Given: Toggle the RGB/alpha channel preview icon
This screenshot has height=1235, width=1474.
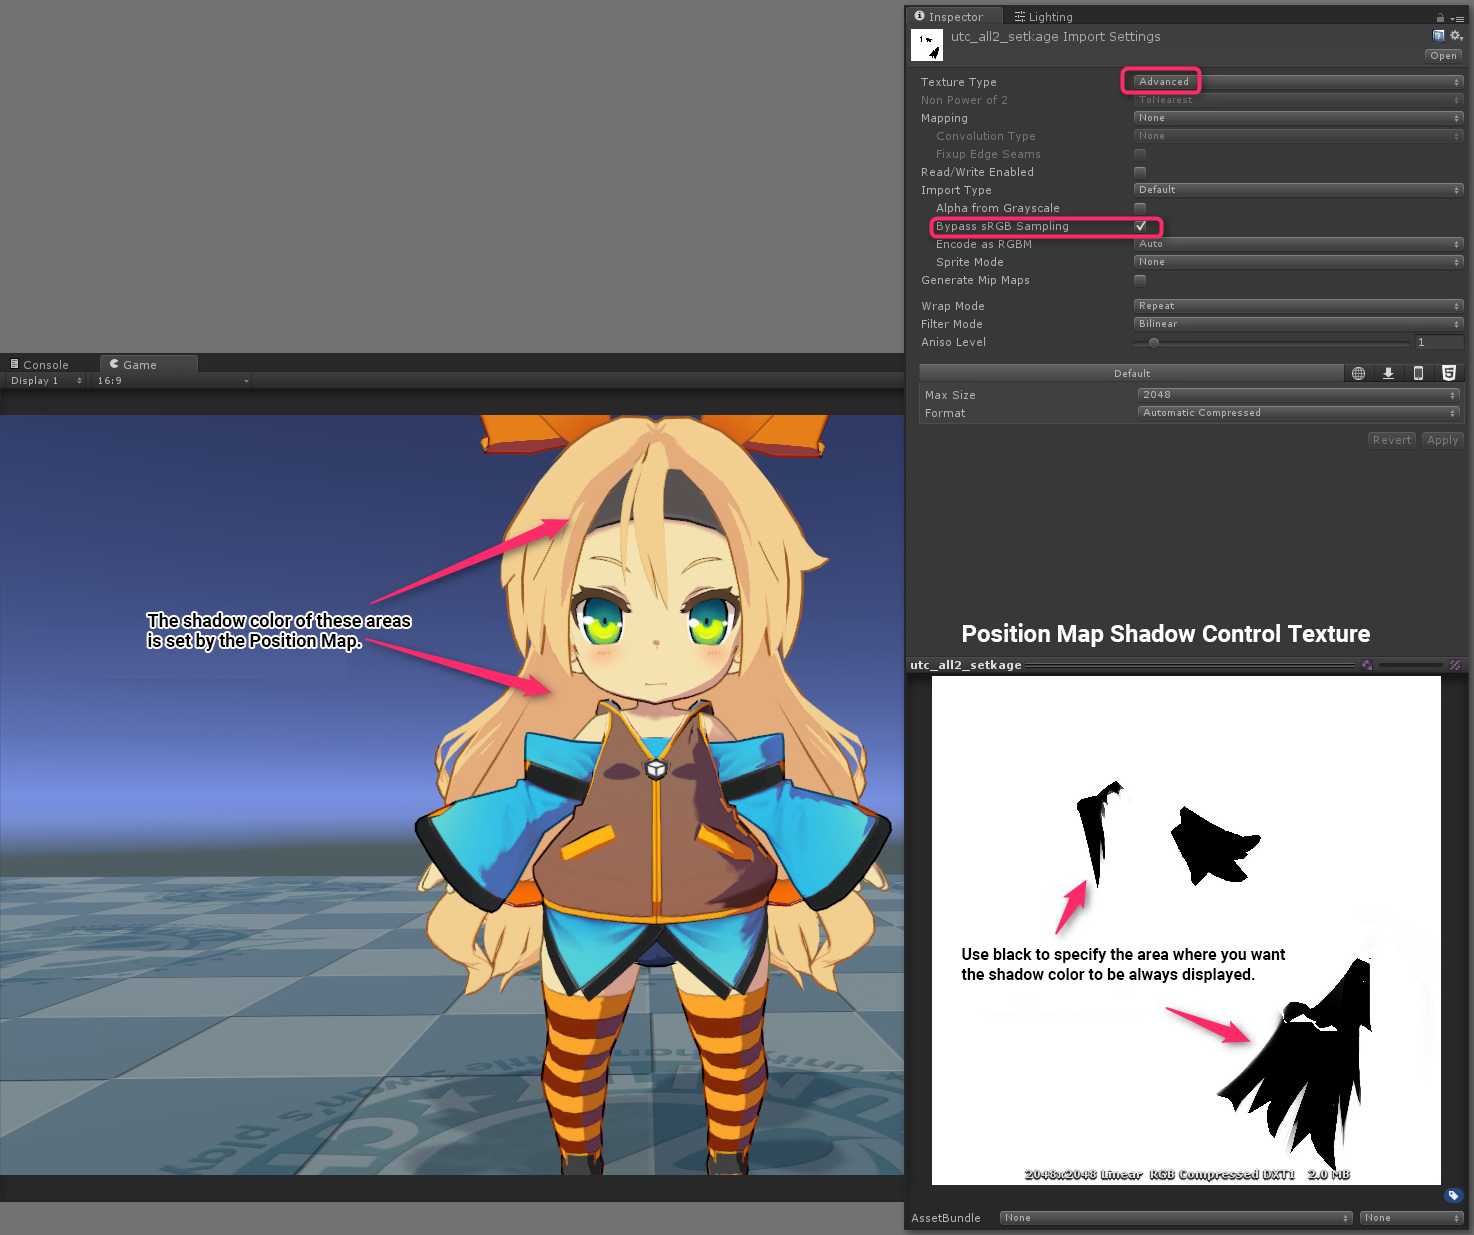Looking at the screenshot, I should (1367, 665).
